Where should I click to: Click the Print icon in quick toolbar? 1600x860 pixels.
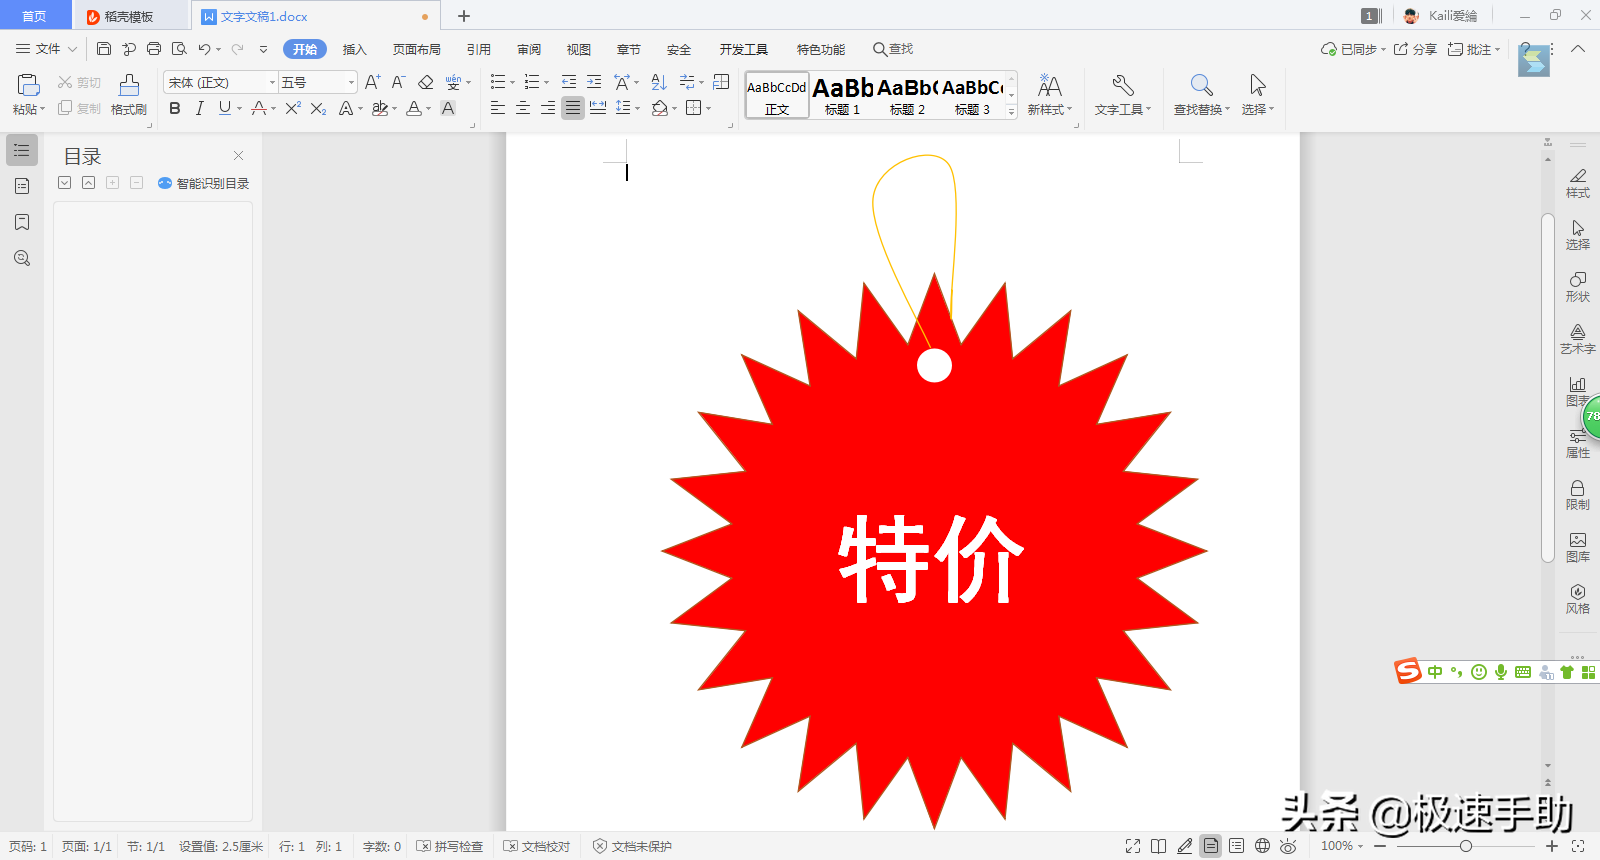pyautogui.click(x=154, y=49)
